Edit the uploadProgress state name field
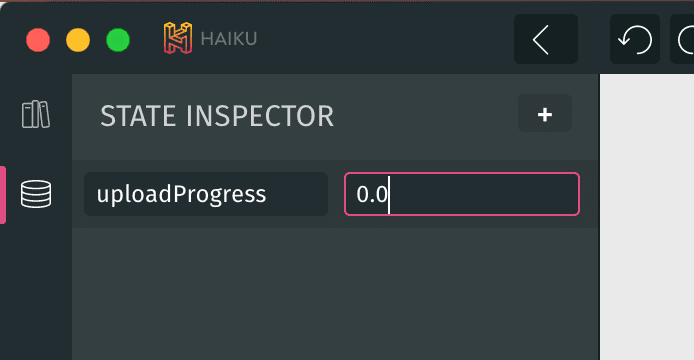Viewport: 694px width, 360px height. (206, 194)
